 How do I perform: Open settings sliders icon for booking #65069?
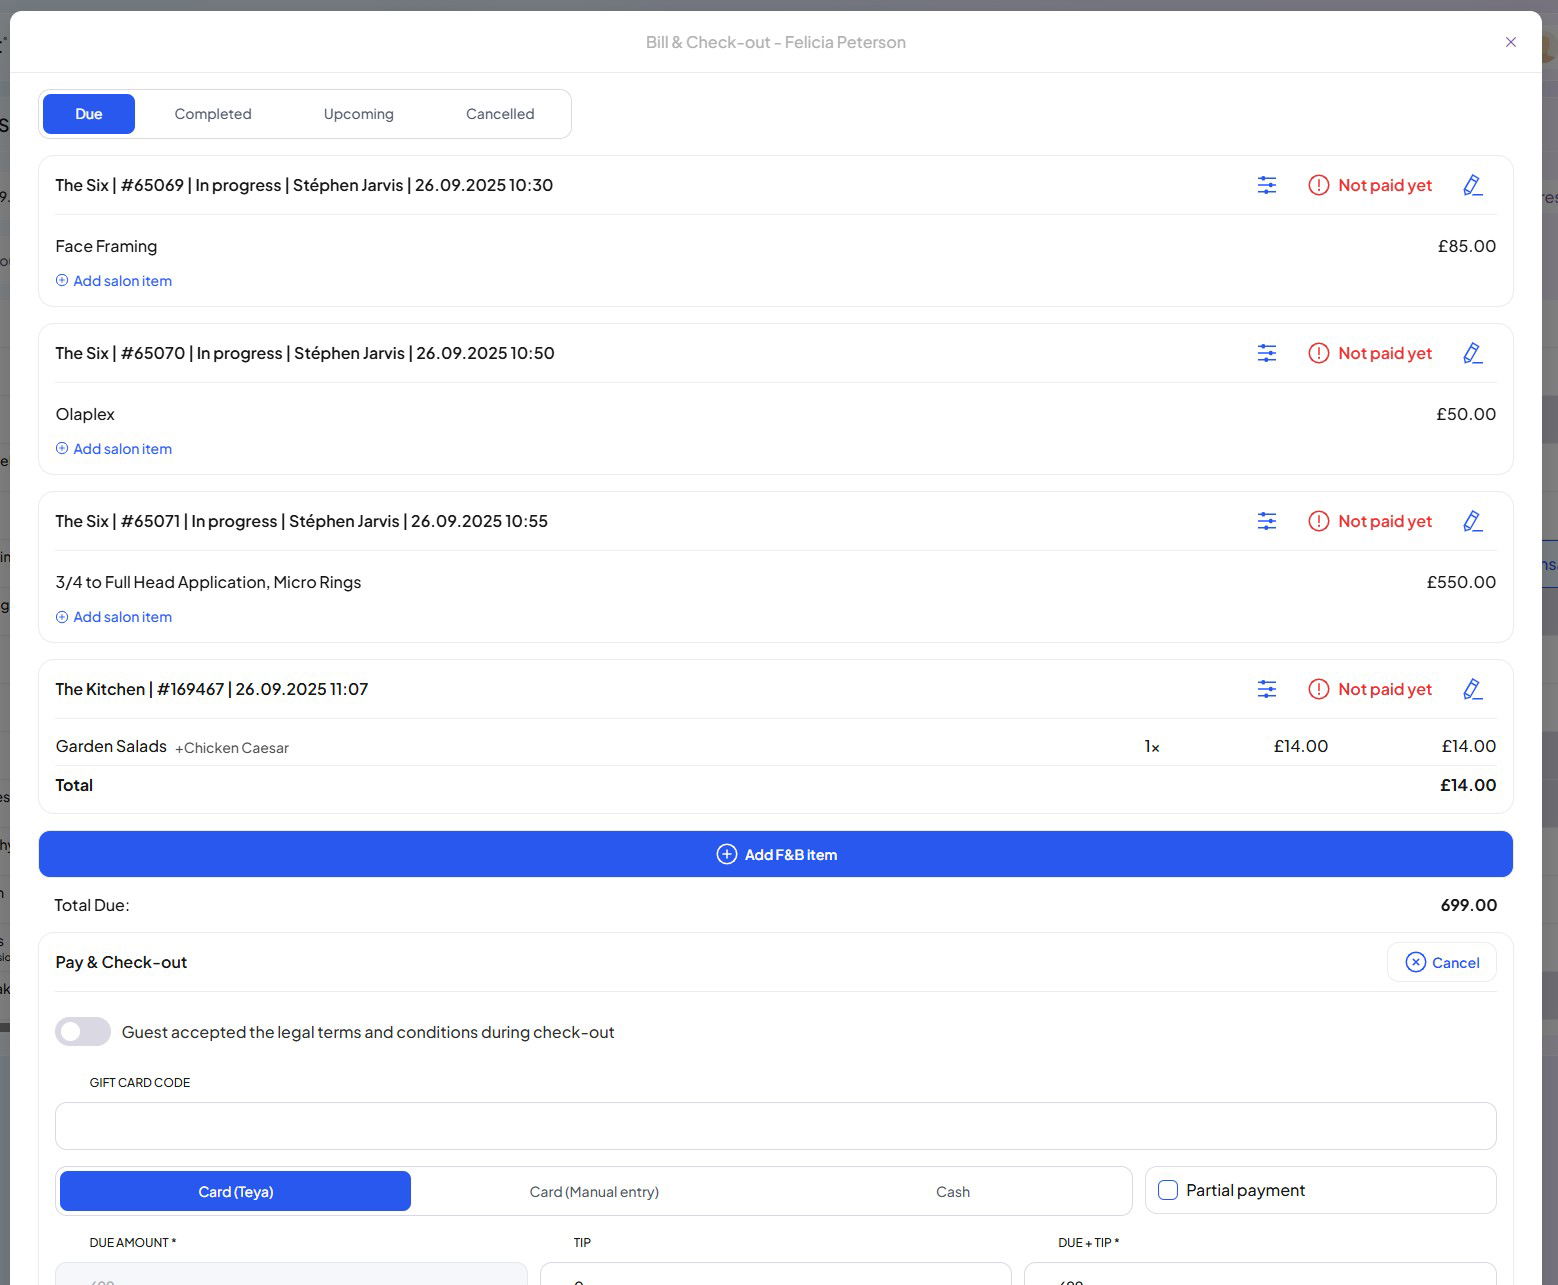tap(1266, 185)
